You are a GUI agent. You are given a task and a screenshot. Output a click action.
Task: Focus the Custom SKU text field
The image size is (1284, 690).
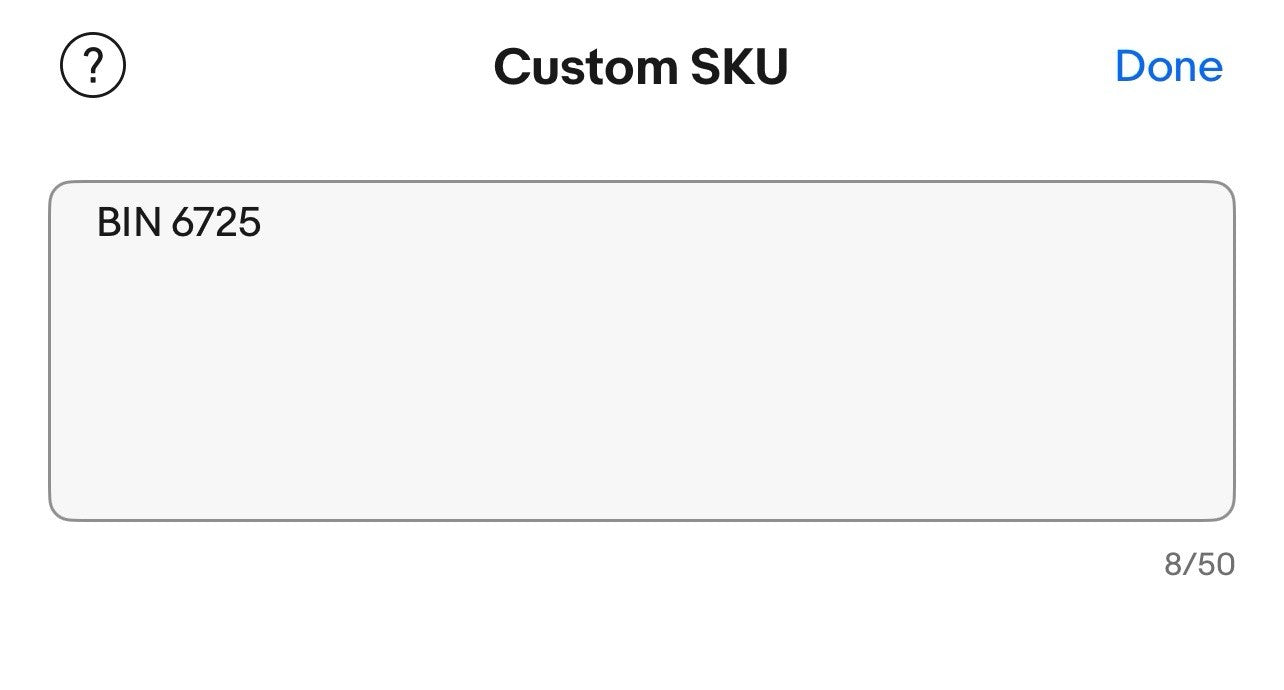point(641,350)
